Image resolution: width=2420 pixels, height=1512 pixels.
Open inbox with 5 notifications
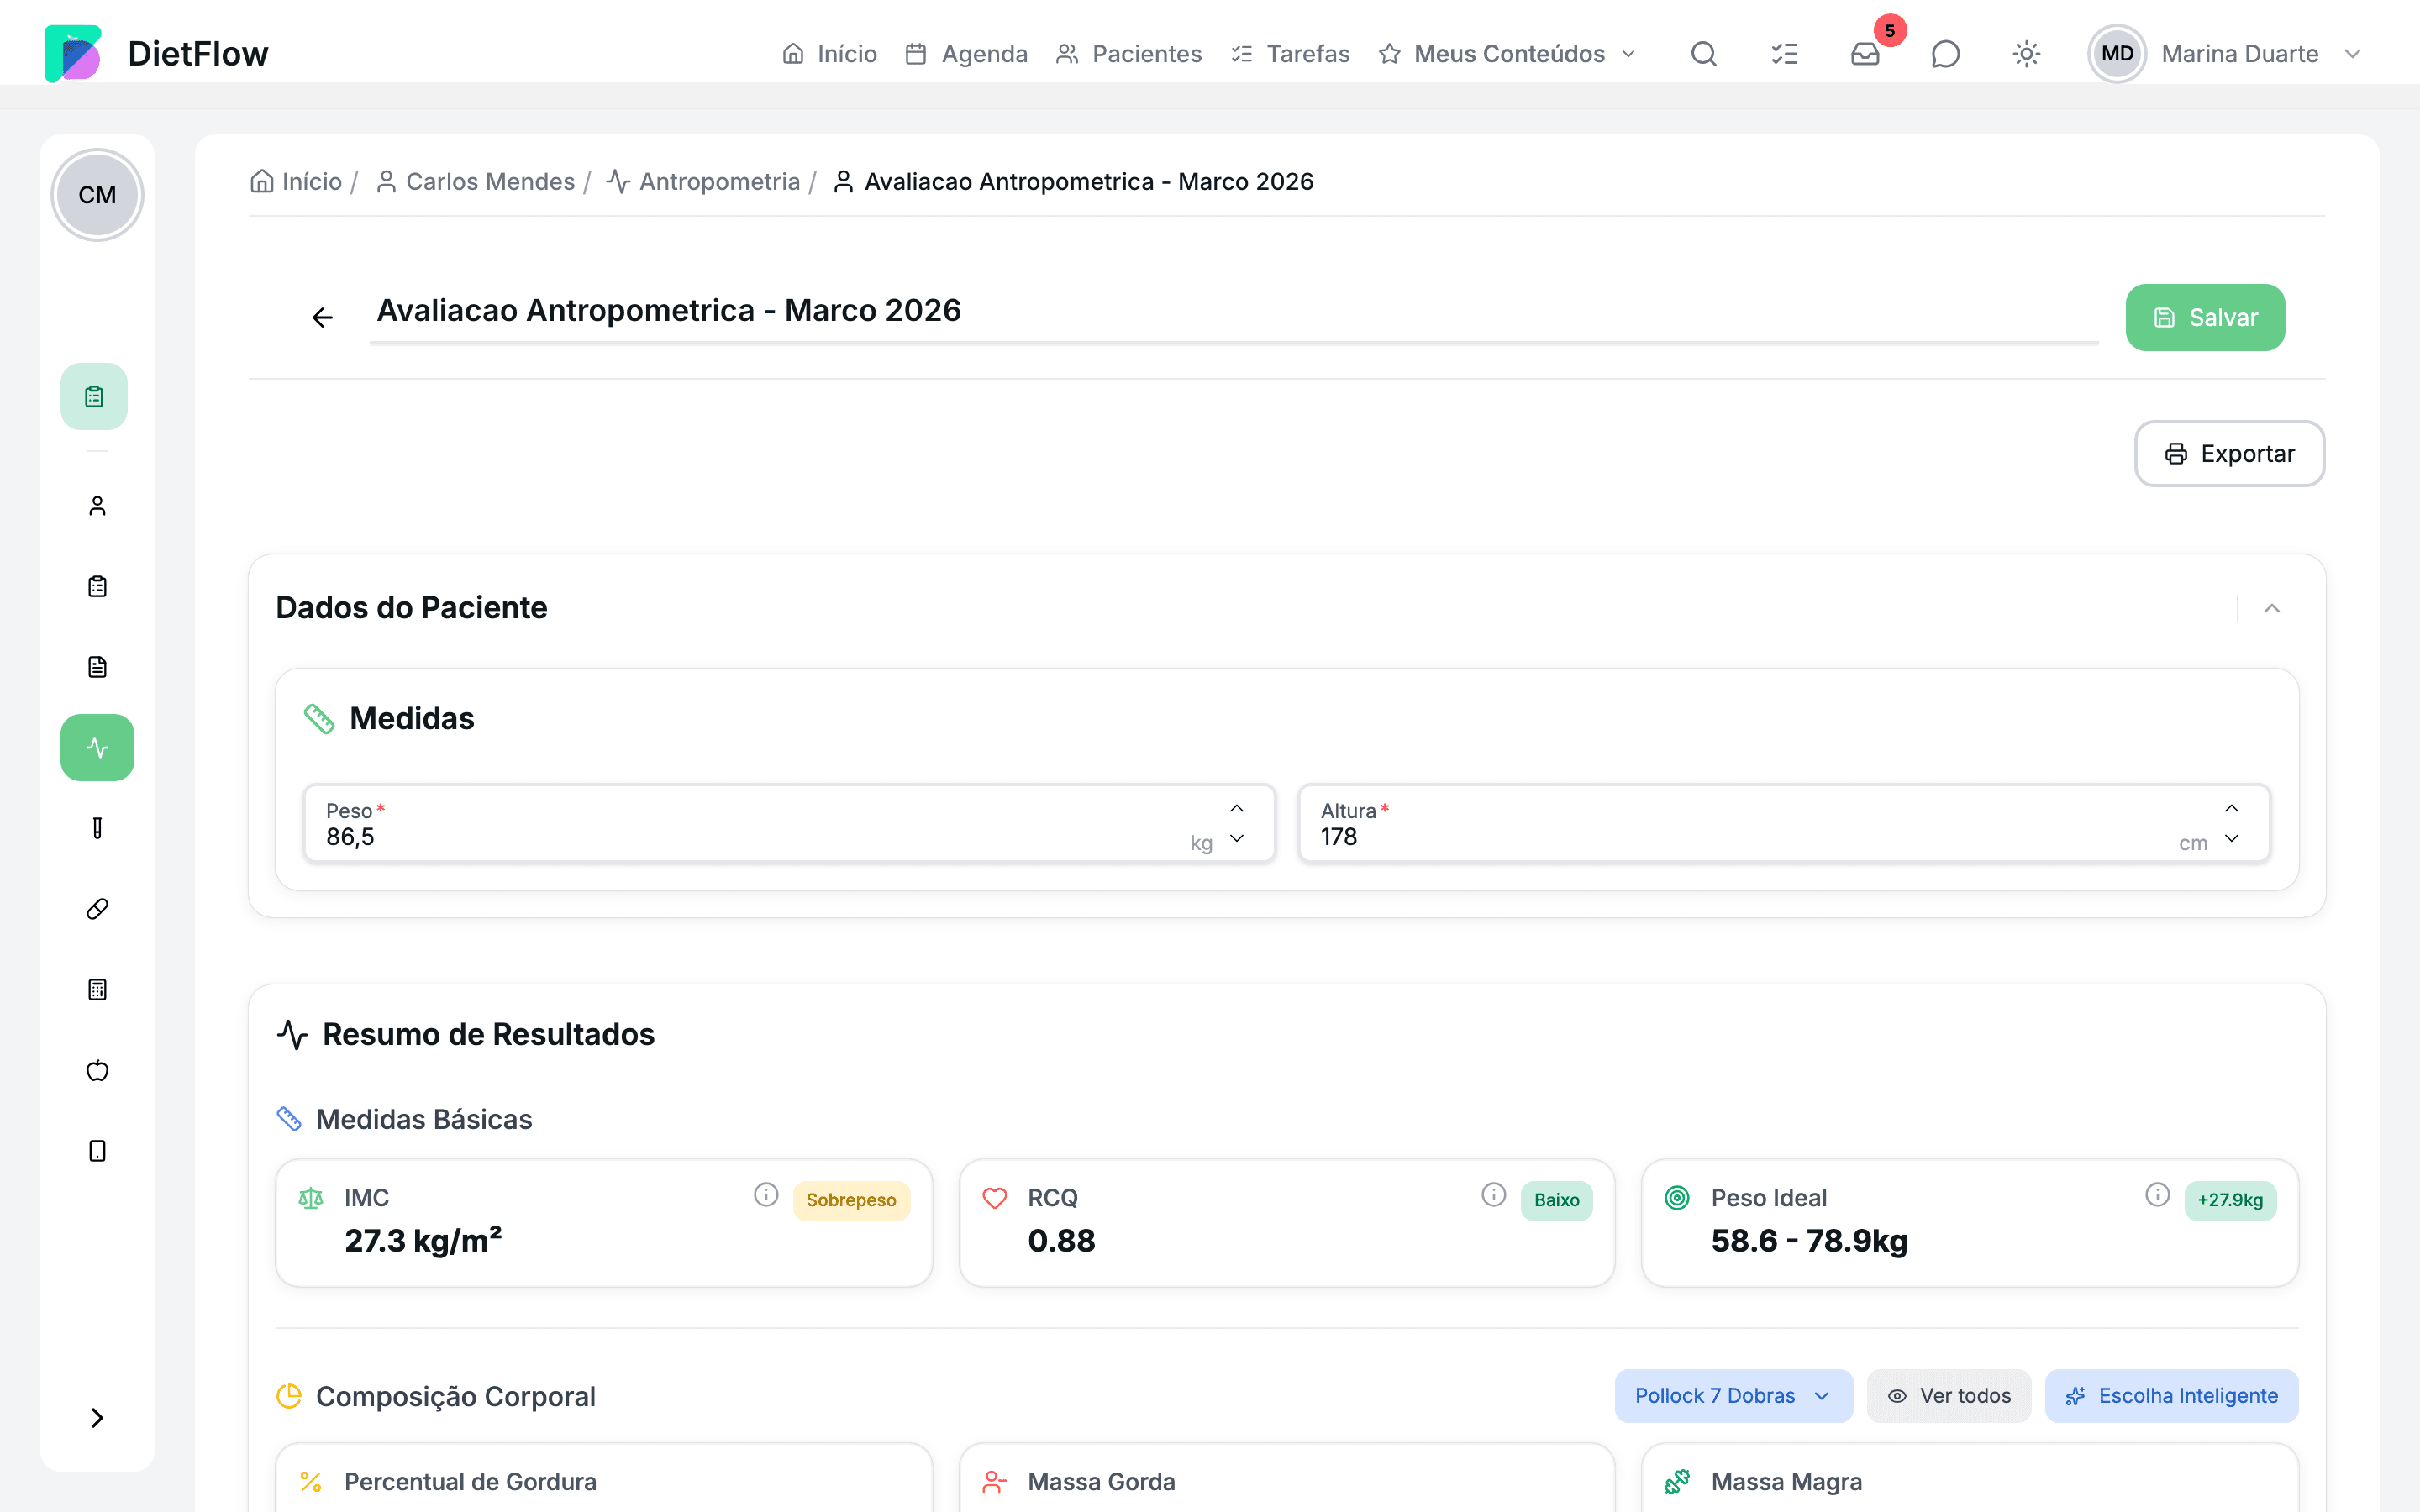point(1865,54)
